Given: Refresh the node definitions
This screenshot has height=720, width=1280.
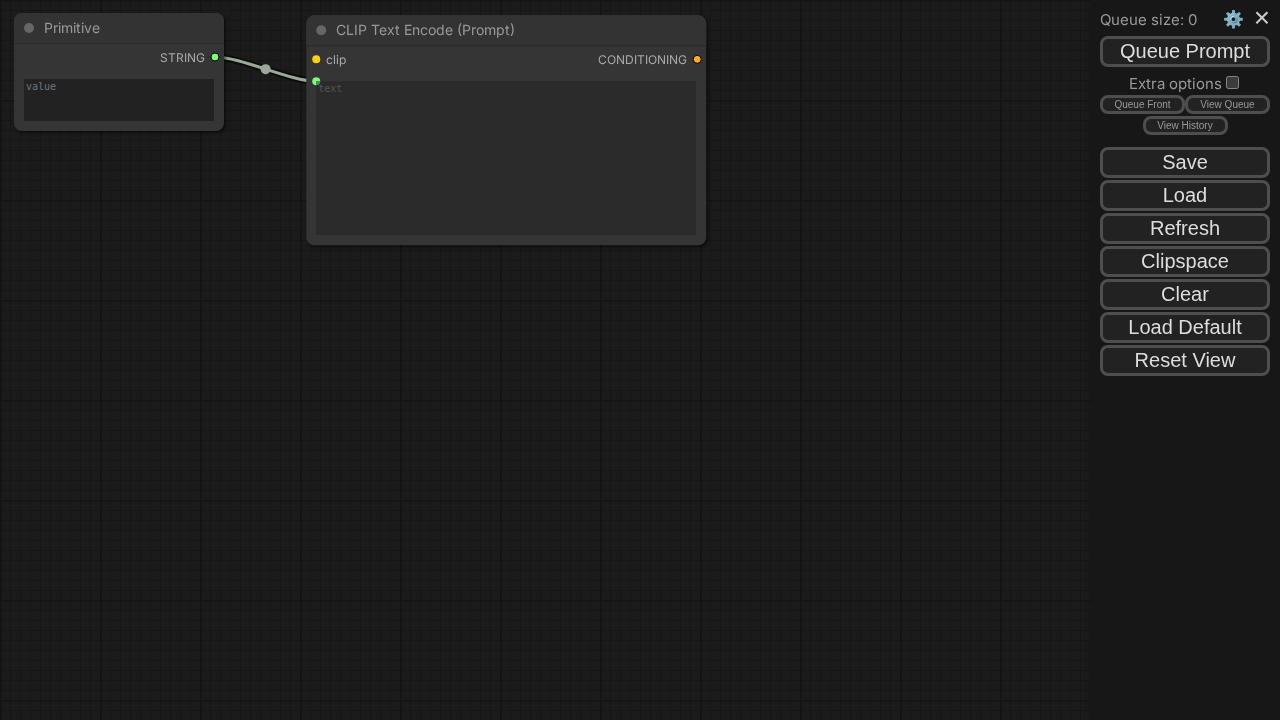Looking at the screenshot, I should [1184, 228].
